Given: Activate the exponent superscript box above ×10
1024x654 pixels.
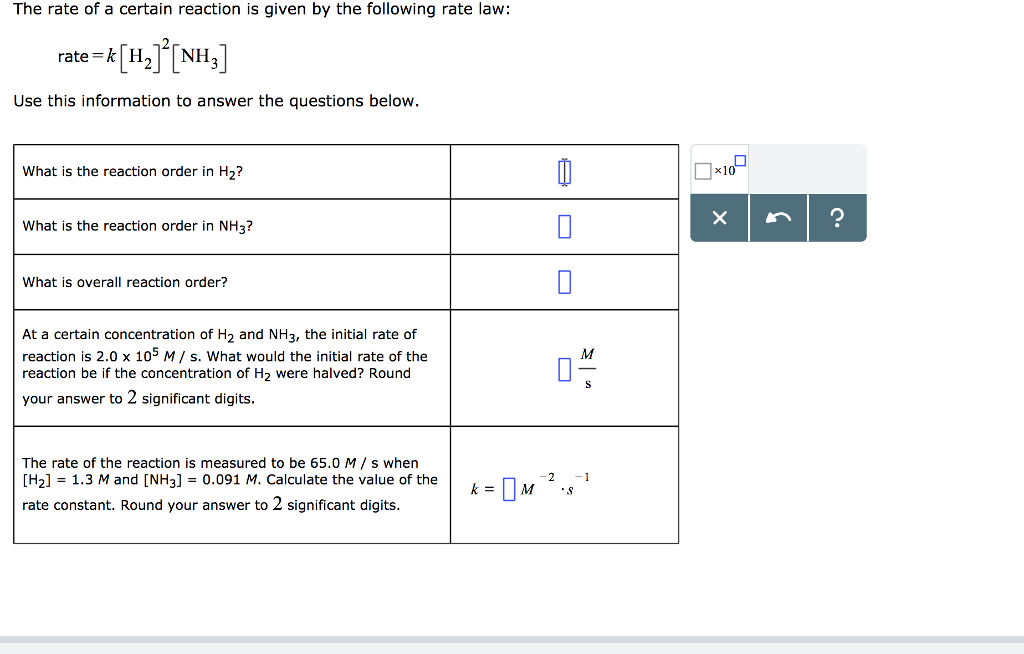Looking at the screenshot, I should 738,159.
